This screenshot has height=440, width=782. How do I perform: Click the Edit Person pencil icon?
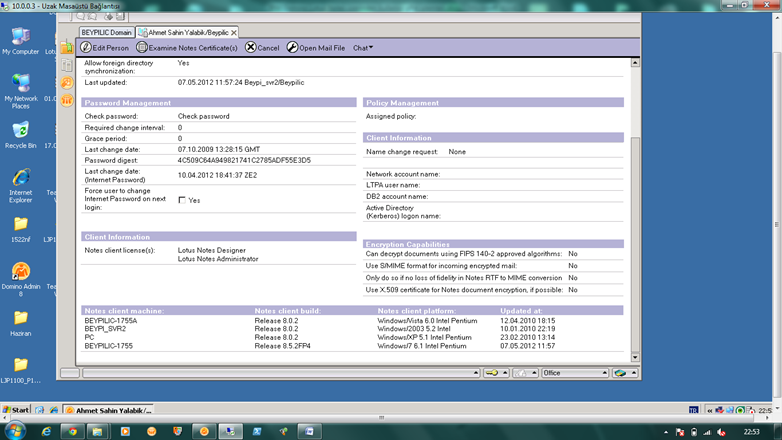click(86, 47)
